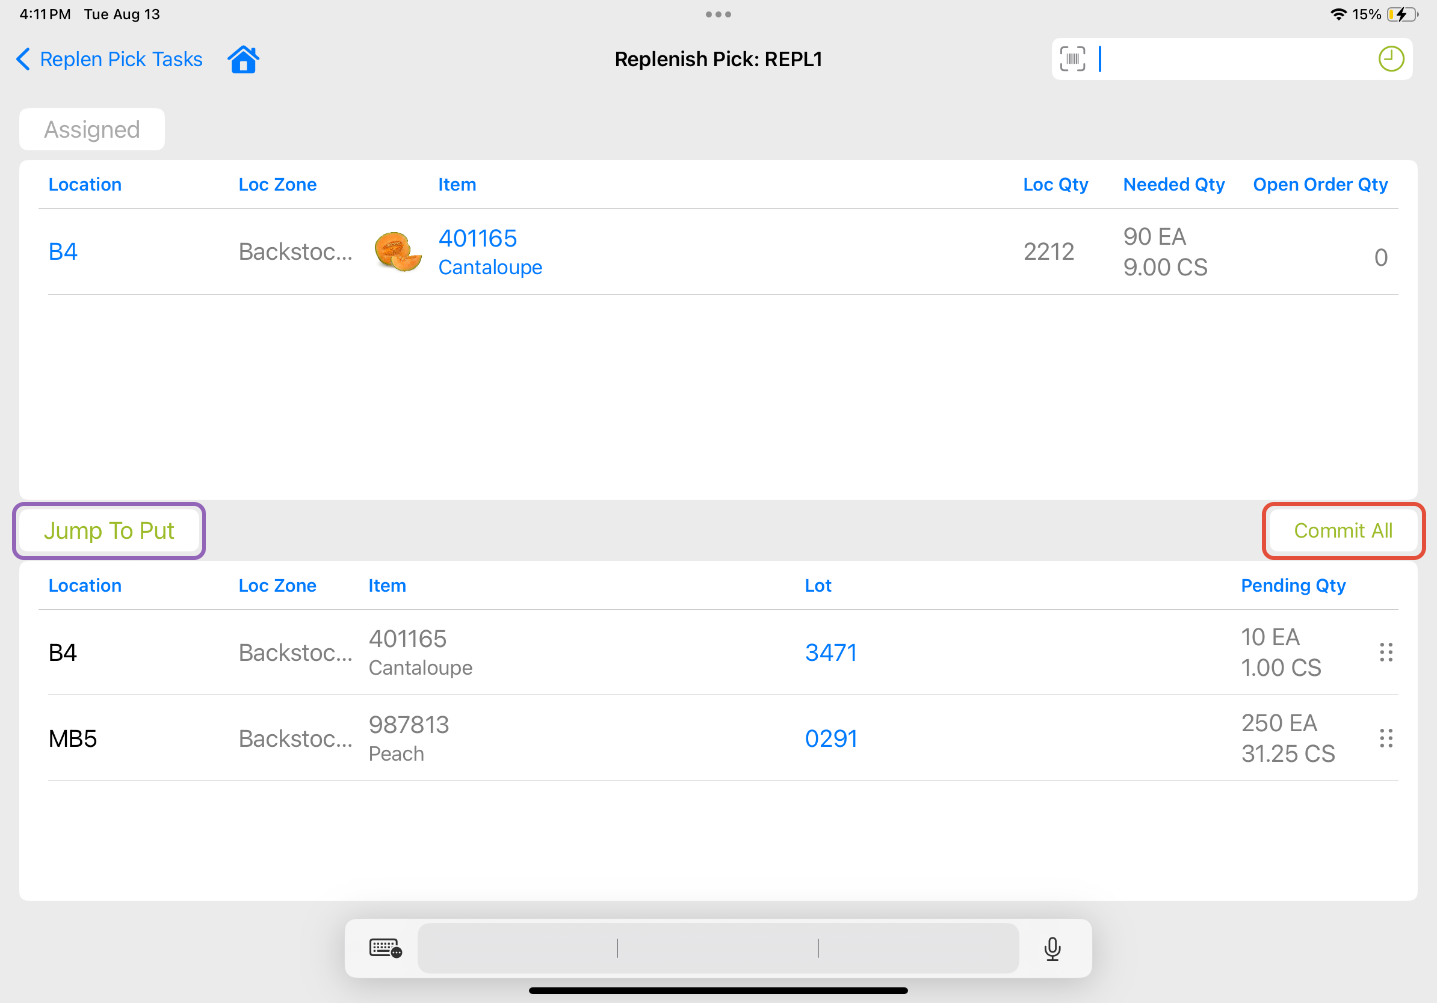Toggle the on-screen keyboard icon
This screenshot has height=1003, width=1437.
385,948
